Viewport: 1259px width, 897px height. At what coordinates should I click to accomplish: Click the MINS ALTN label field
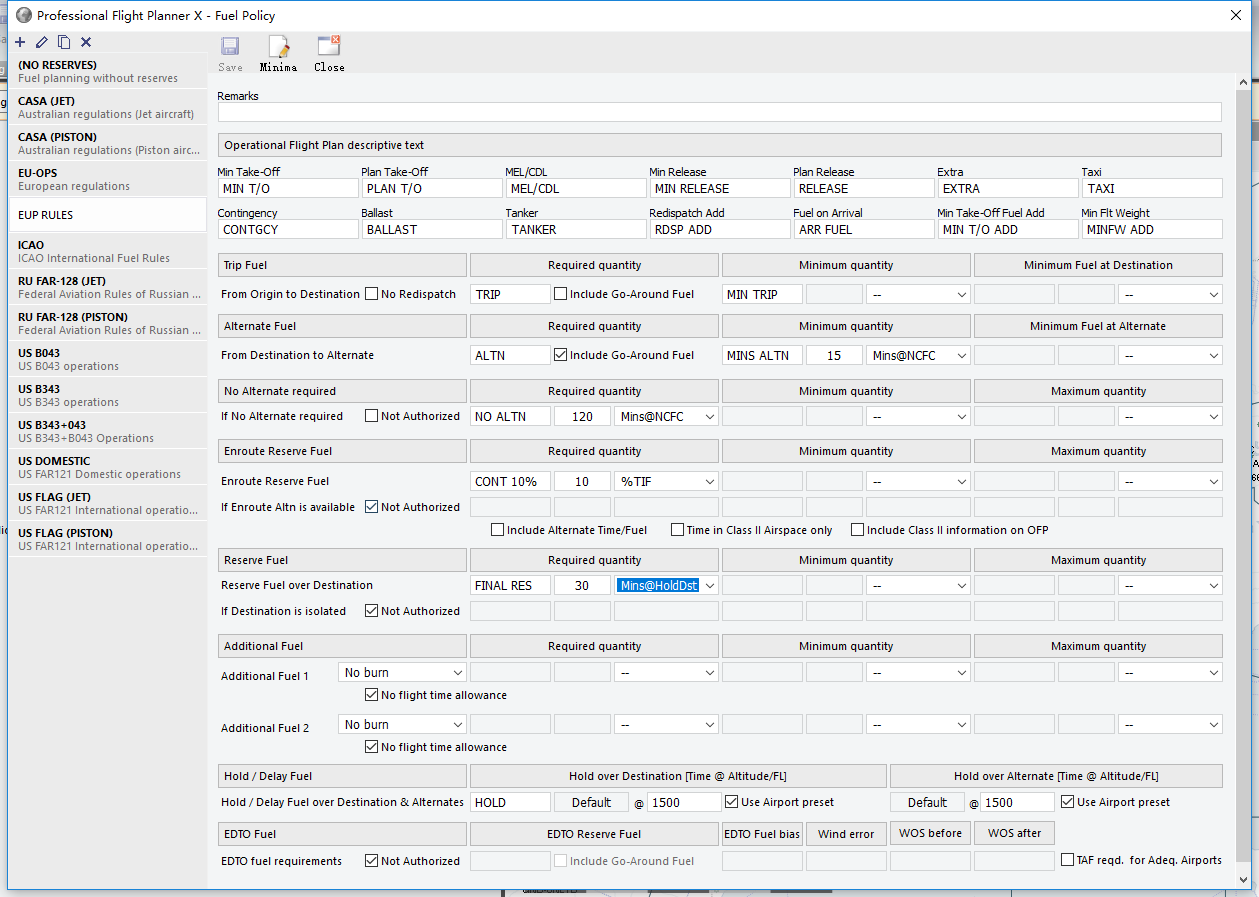(x=762, y=355)
